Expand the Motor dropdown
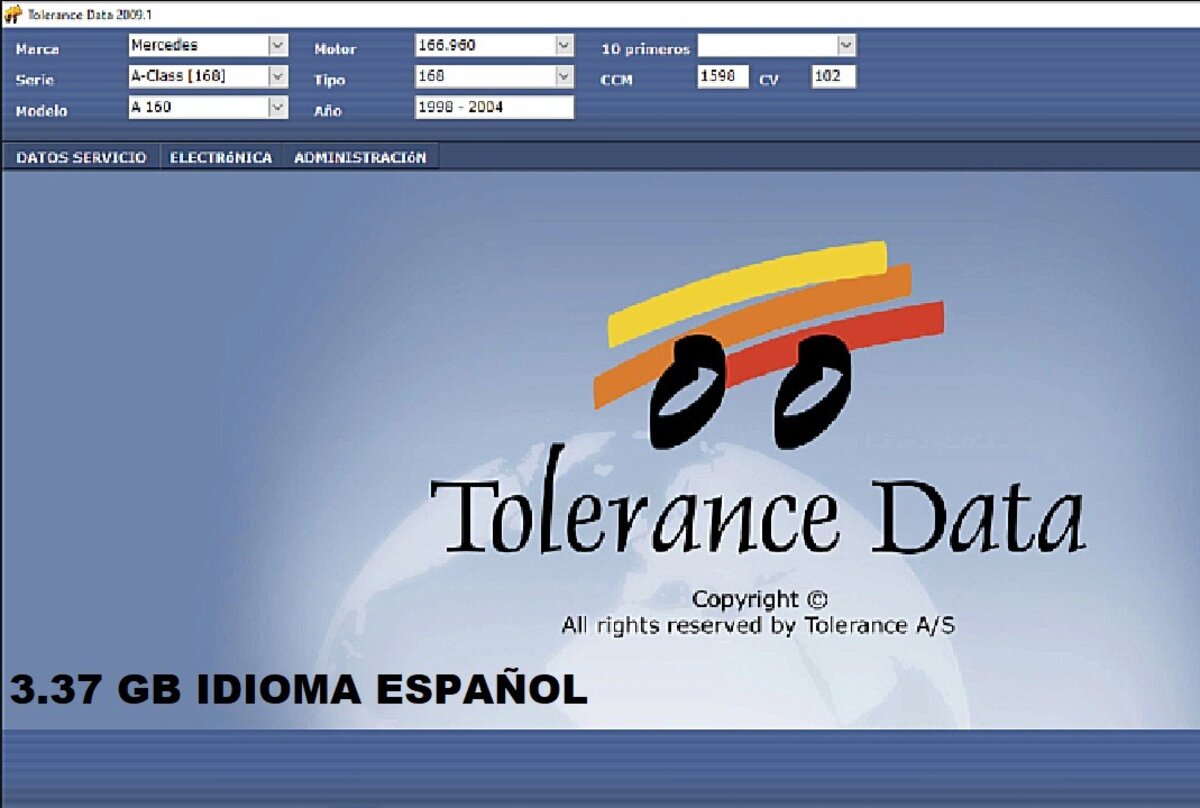This screenshot has height=808, width=1200. (x=562, y=45)
